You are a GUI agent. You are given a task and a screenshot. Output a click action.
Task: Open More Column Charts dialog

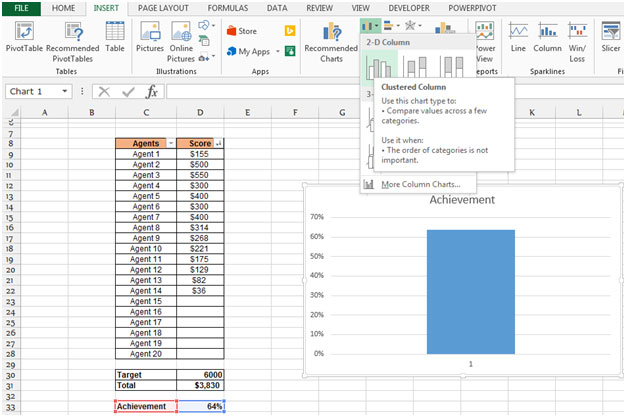click(x=418, y=185)
